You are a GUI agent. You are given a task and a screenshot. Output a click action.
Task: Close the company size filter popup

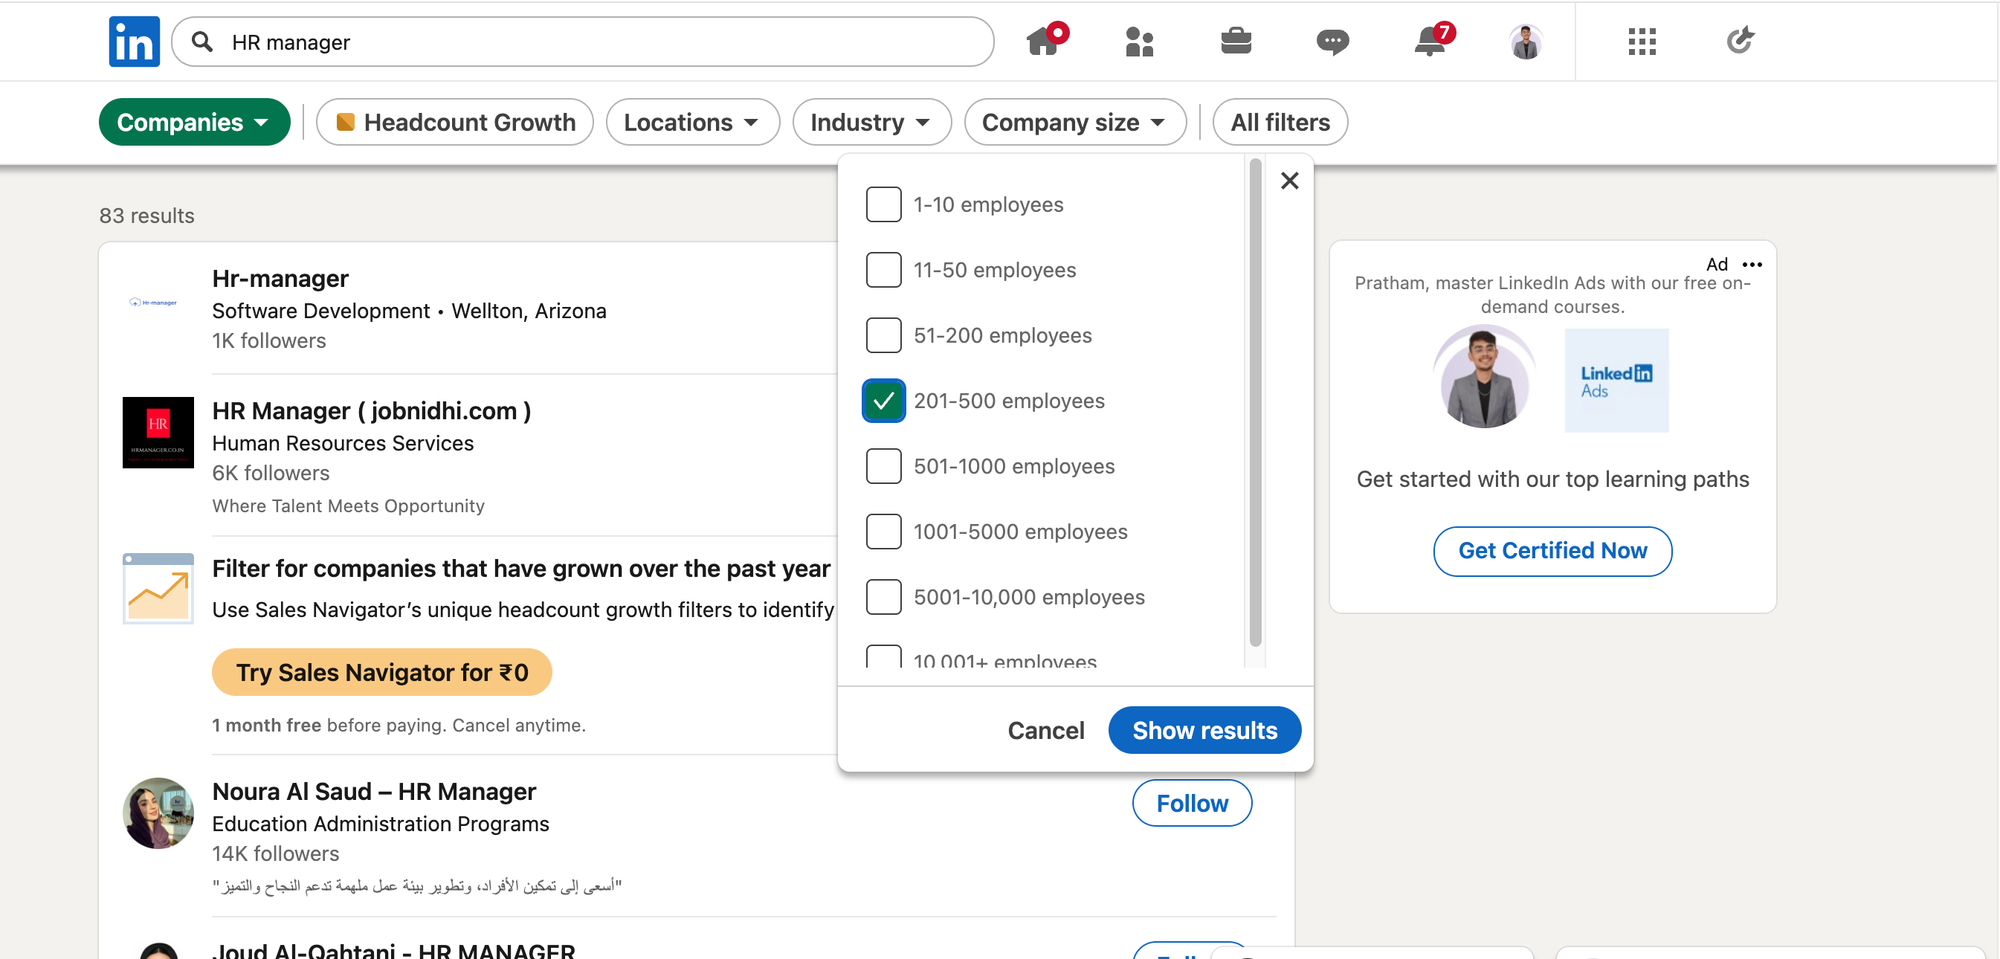(1290, 181)
